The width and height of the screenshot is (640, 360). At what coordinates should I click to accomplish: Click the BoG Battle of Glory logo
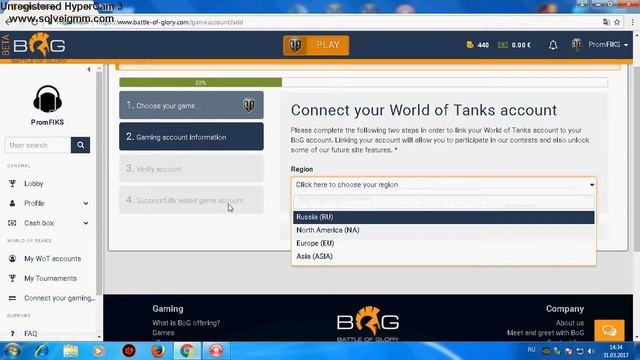[39, 45]
